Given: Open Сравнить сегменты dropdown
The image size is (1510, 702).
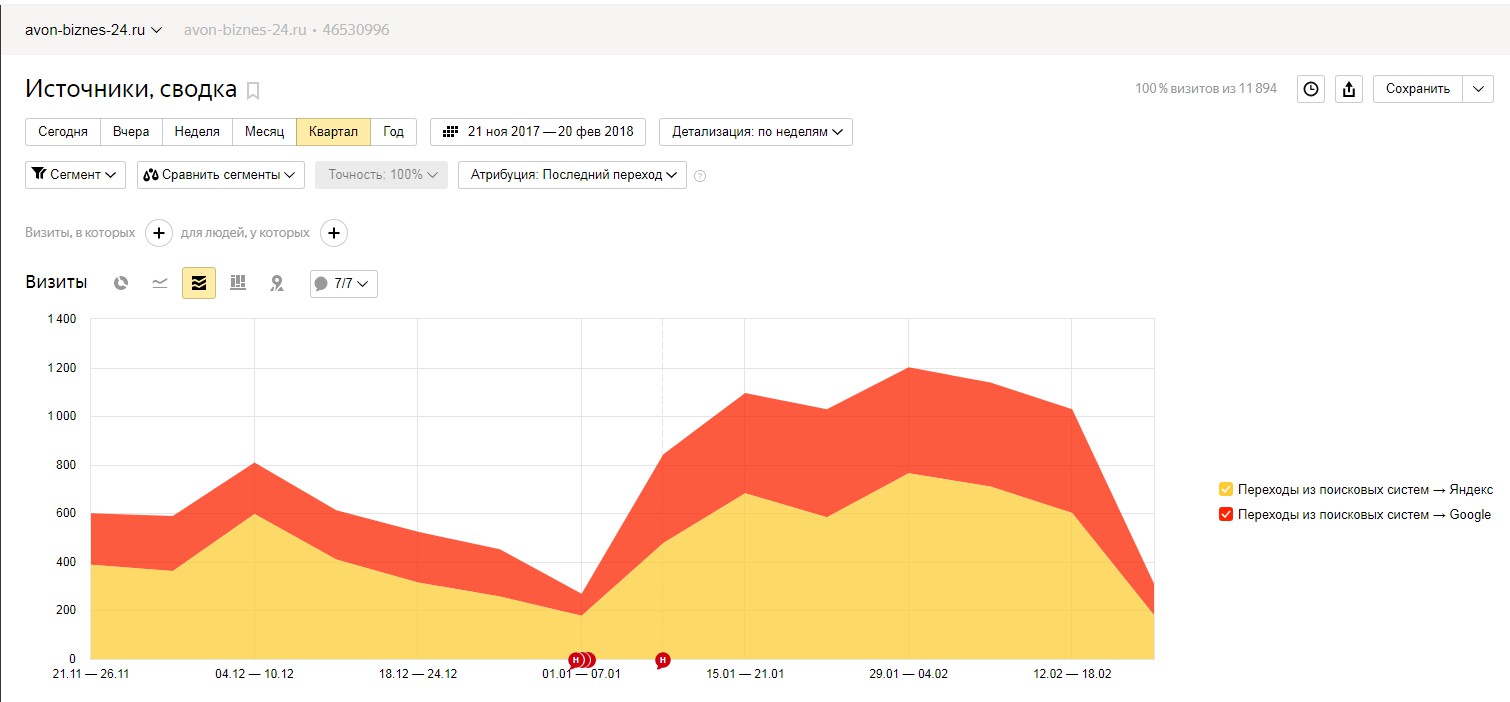Looking at the screenshot, I should pos(221,175).
